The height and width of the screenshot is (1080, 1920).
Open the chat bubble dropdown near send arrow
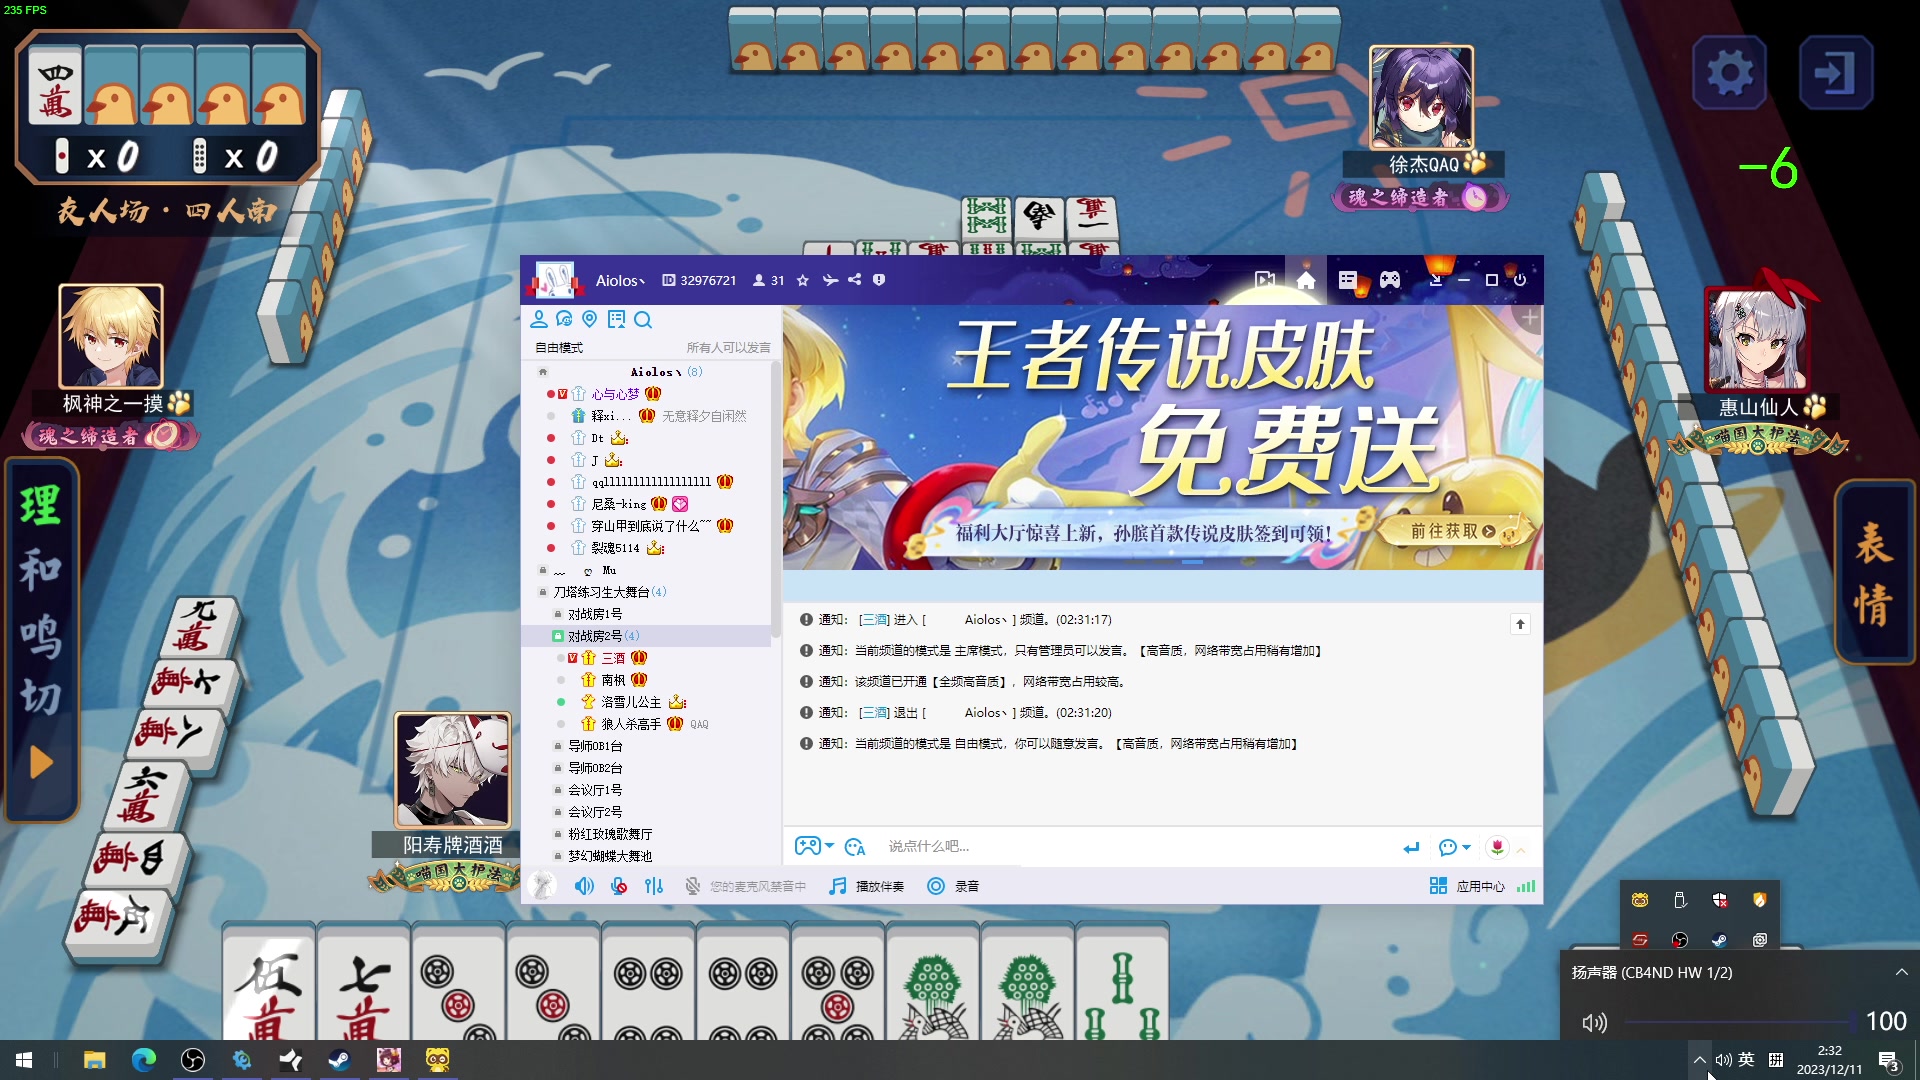coord(1466,846)
